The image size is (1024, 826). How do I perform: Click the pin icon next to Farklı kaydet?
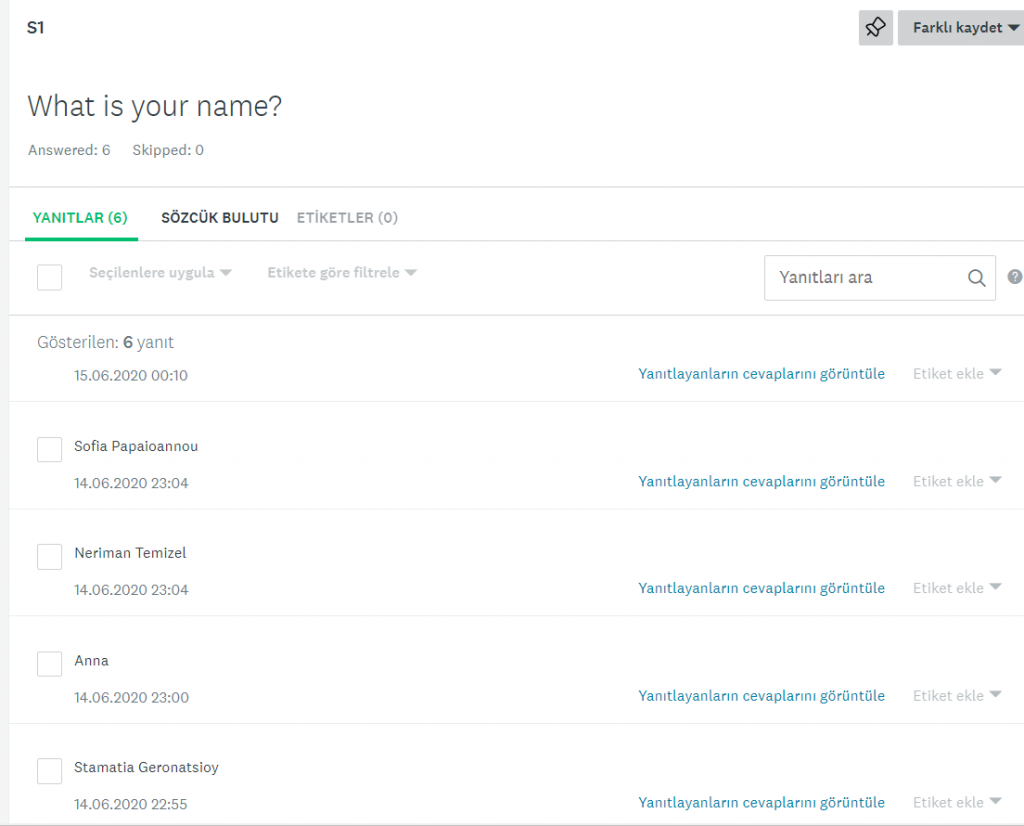(875, 28)
